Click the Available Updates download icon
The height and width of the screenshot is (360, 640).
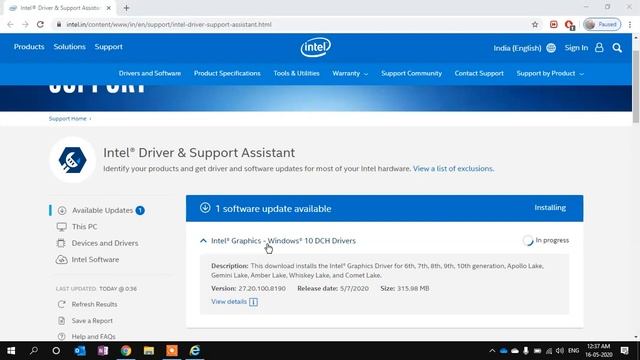click(62, 210)
